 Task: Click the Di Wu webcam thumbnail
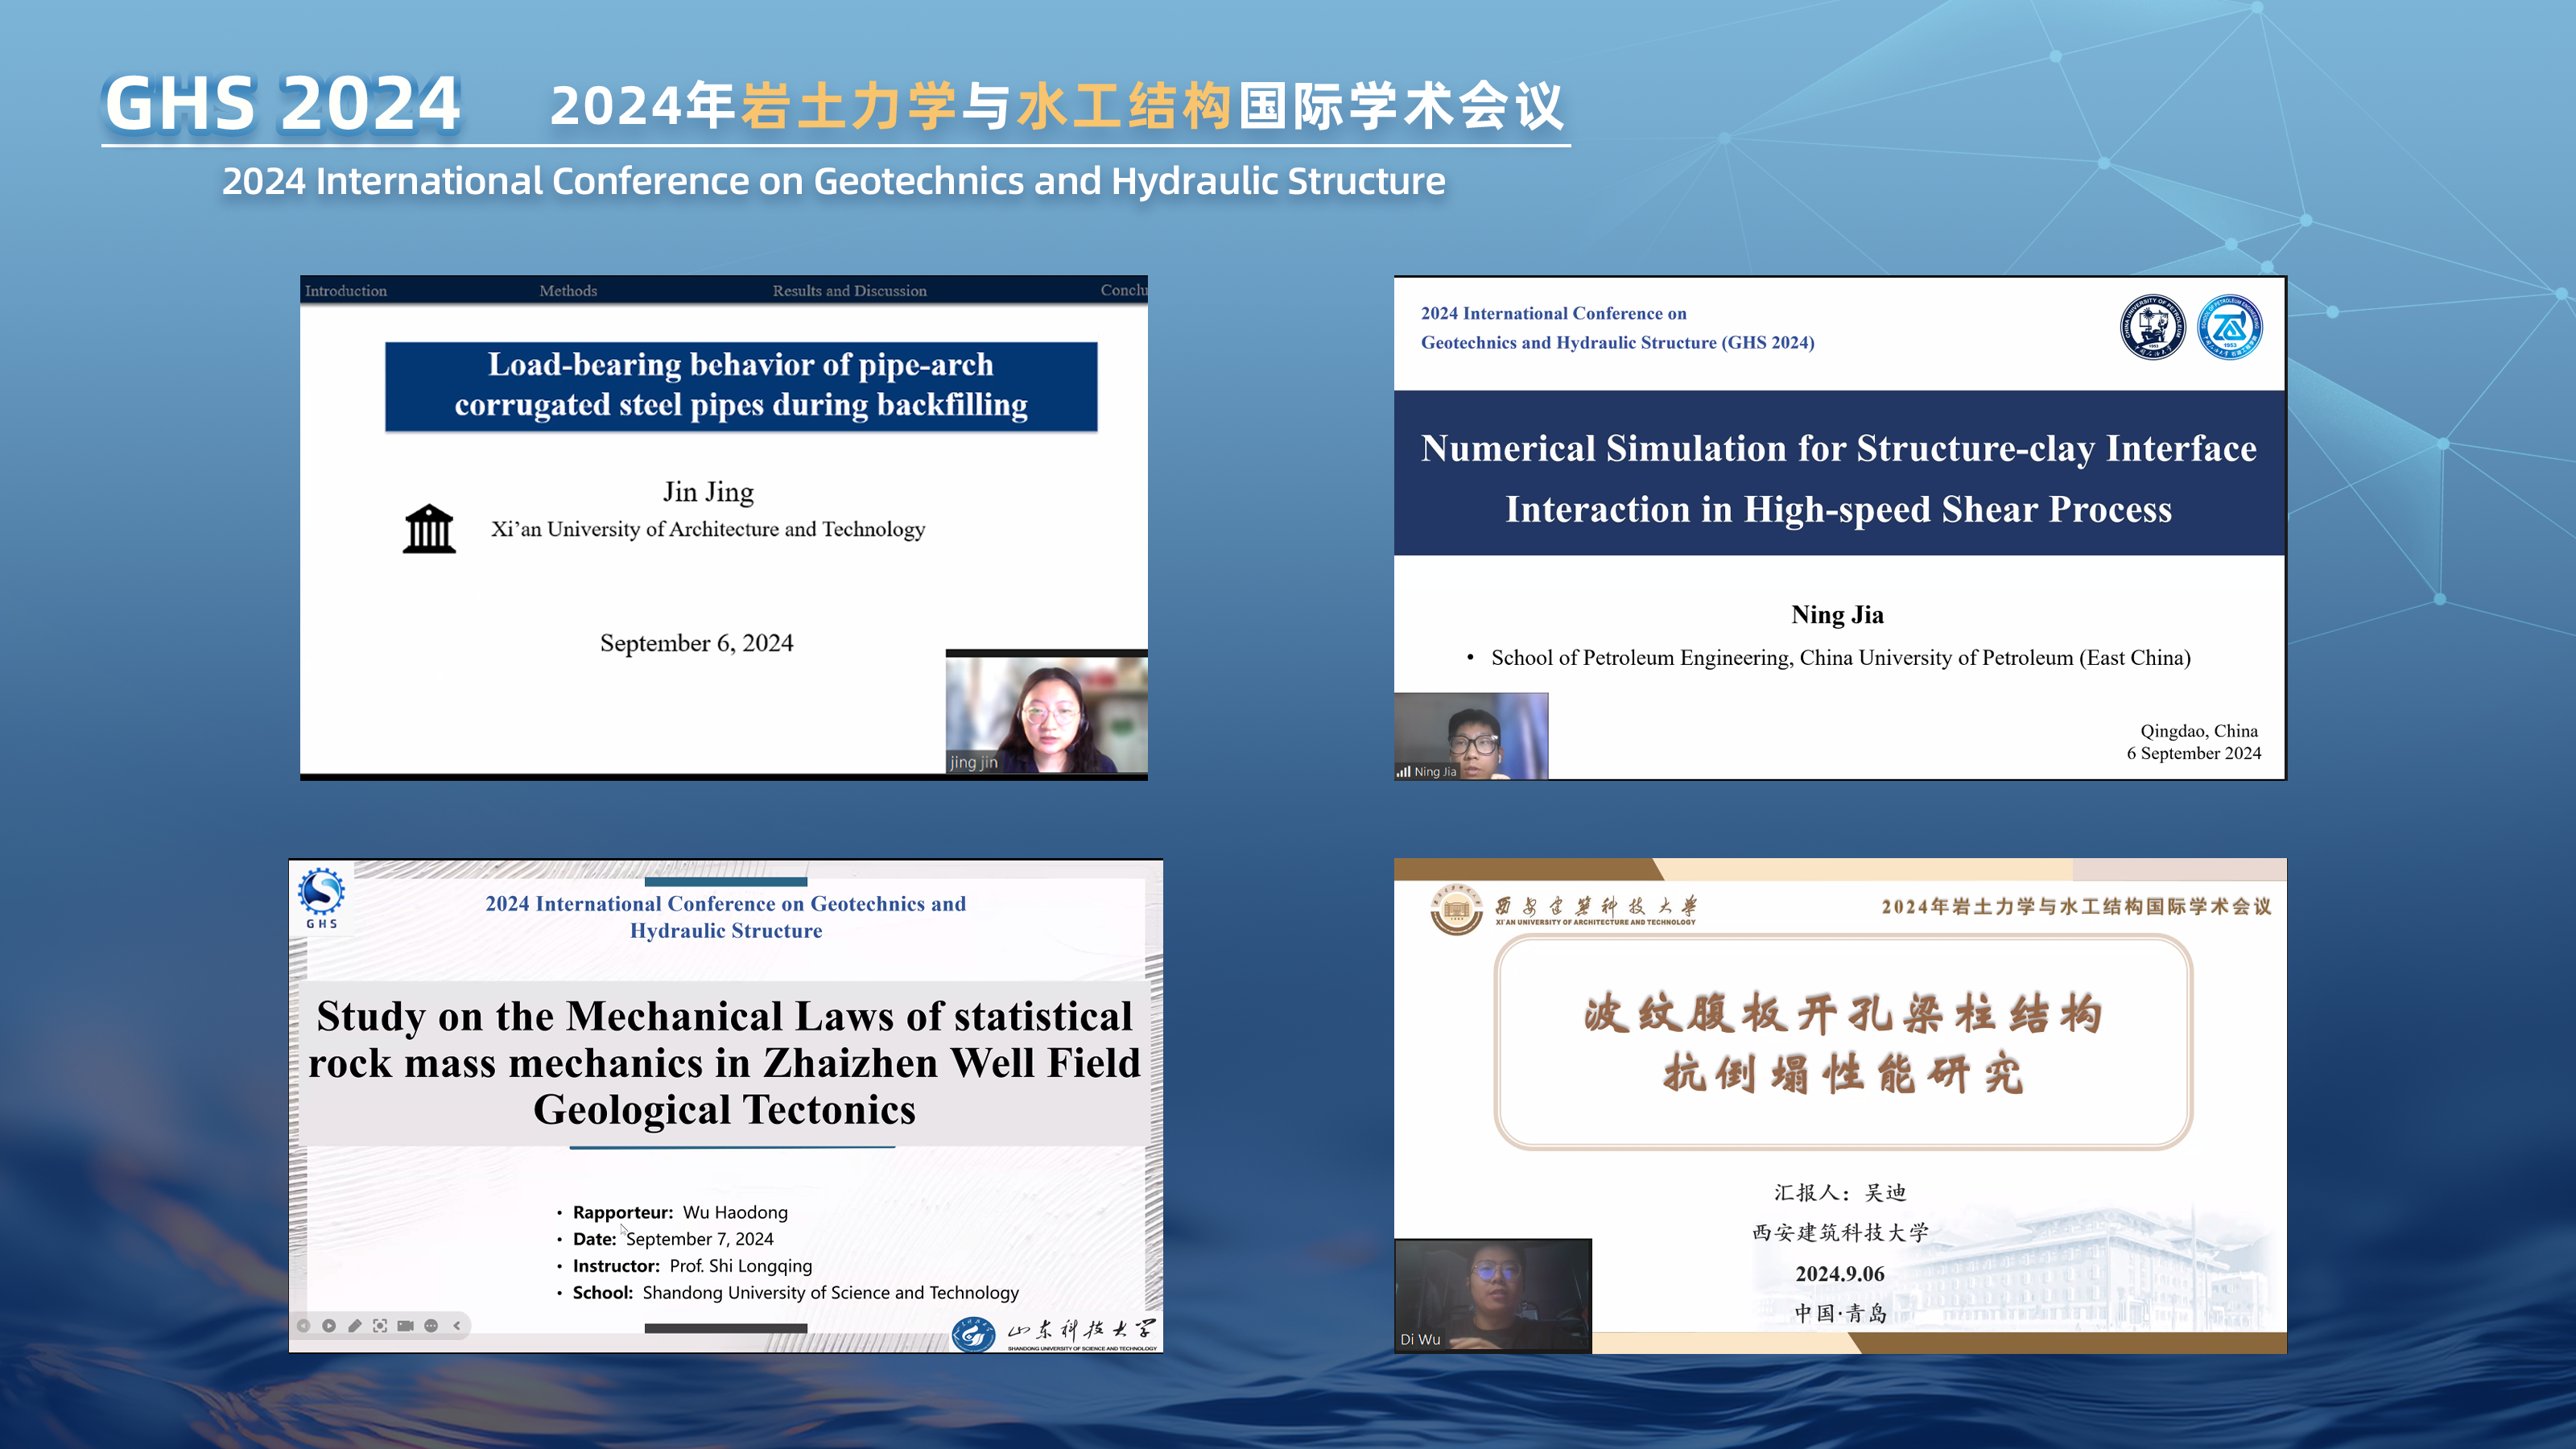tap(1493, 1295)
